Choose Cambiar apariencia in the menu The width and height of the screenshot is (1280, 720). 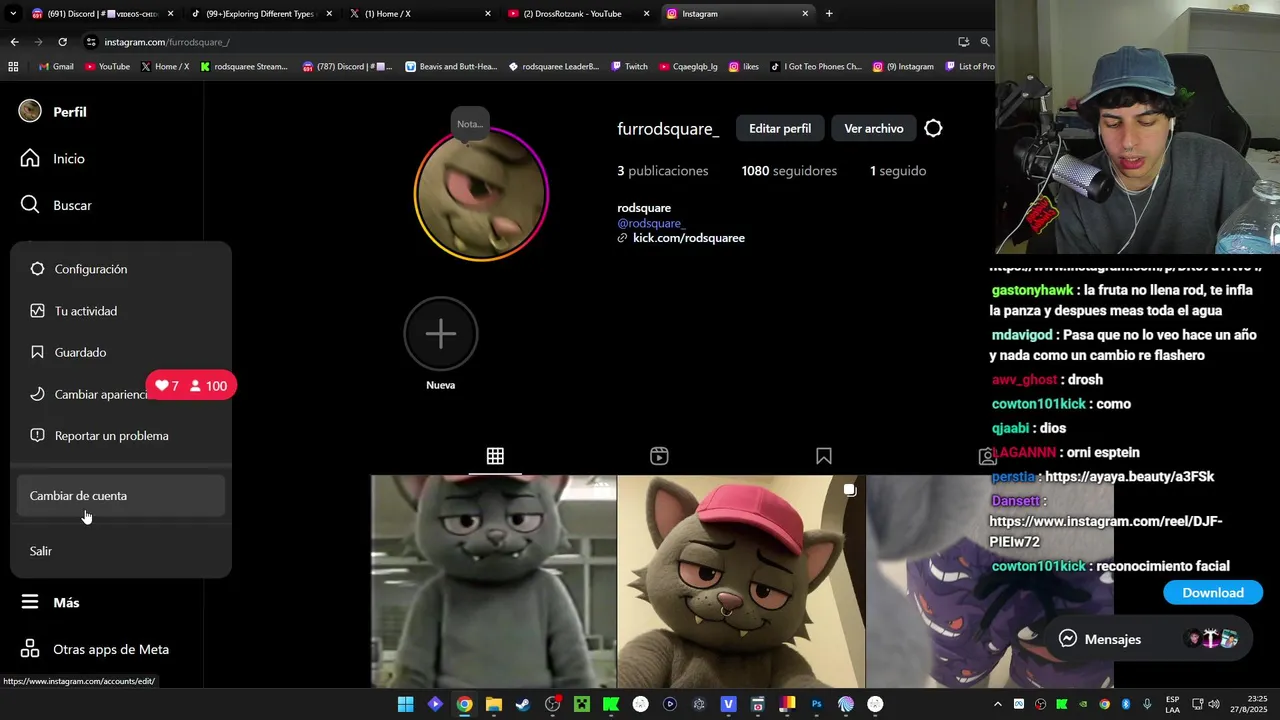[x=88, y=394]
